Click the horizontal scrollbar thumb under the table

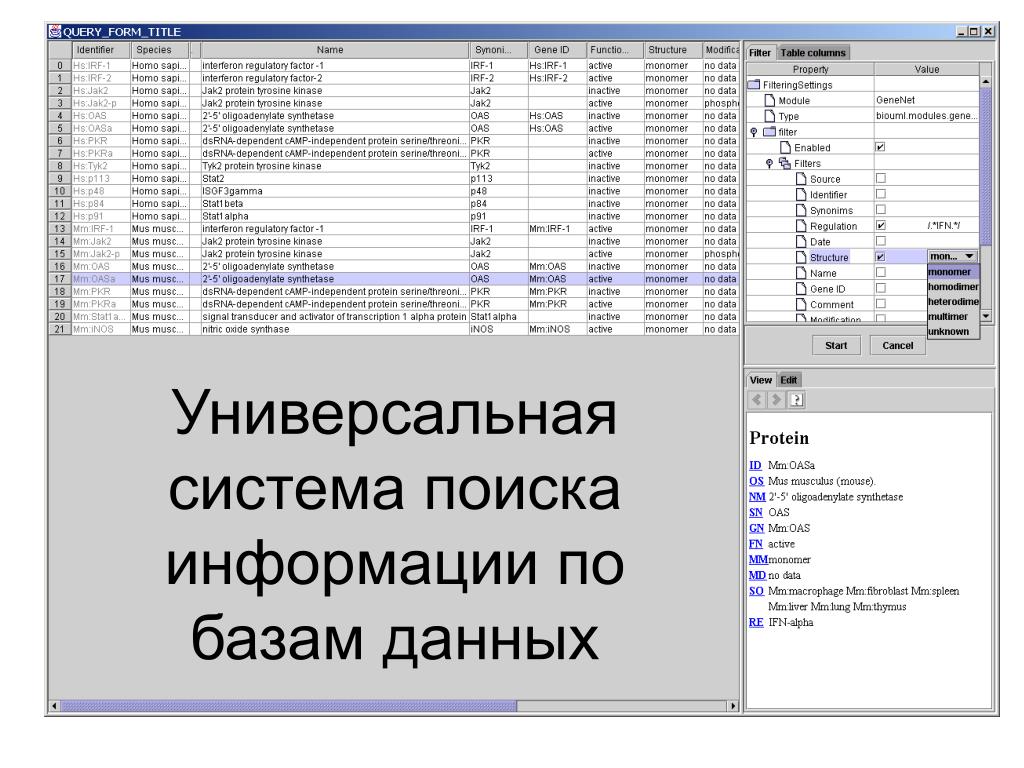(289, 706)
